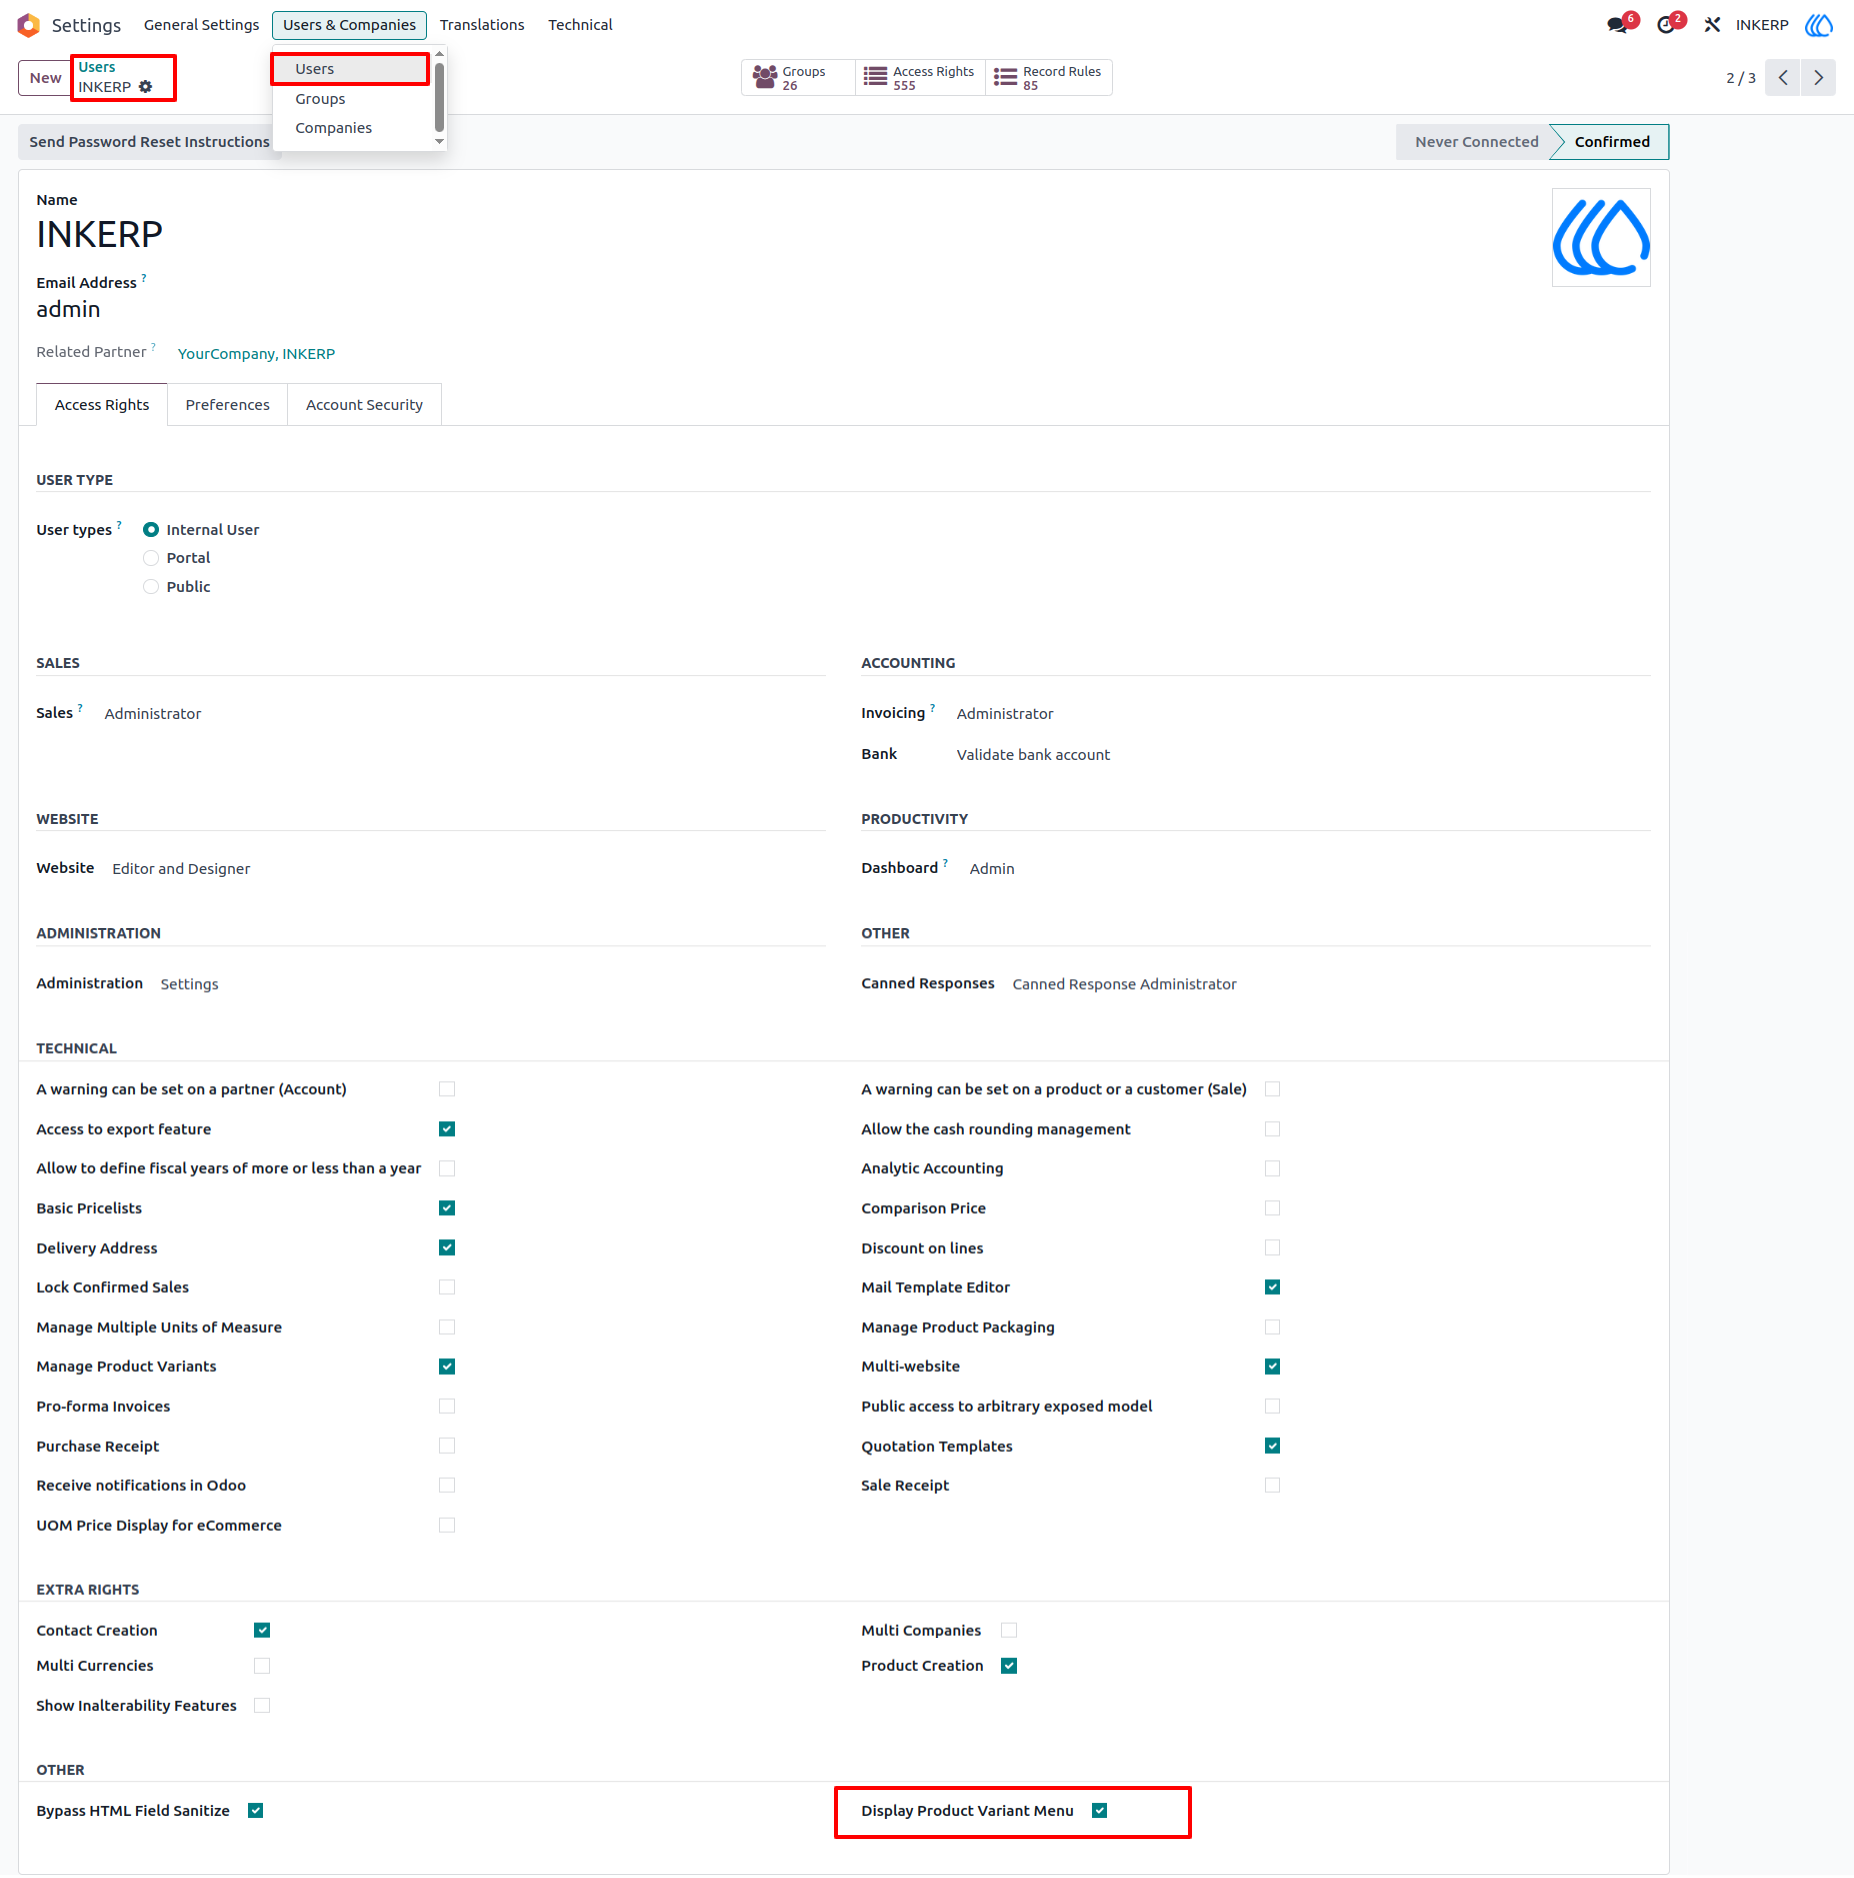Image resolution: width=1854 pixels, height=1878 pixels.
Task: Click the dropdown menu scrollbar
Action: coord(439,97)
